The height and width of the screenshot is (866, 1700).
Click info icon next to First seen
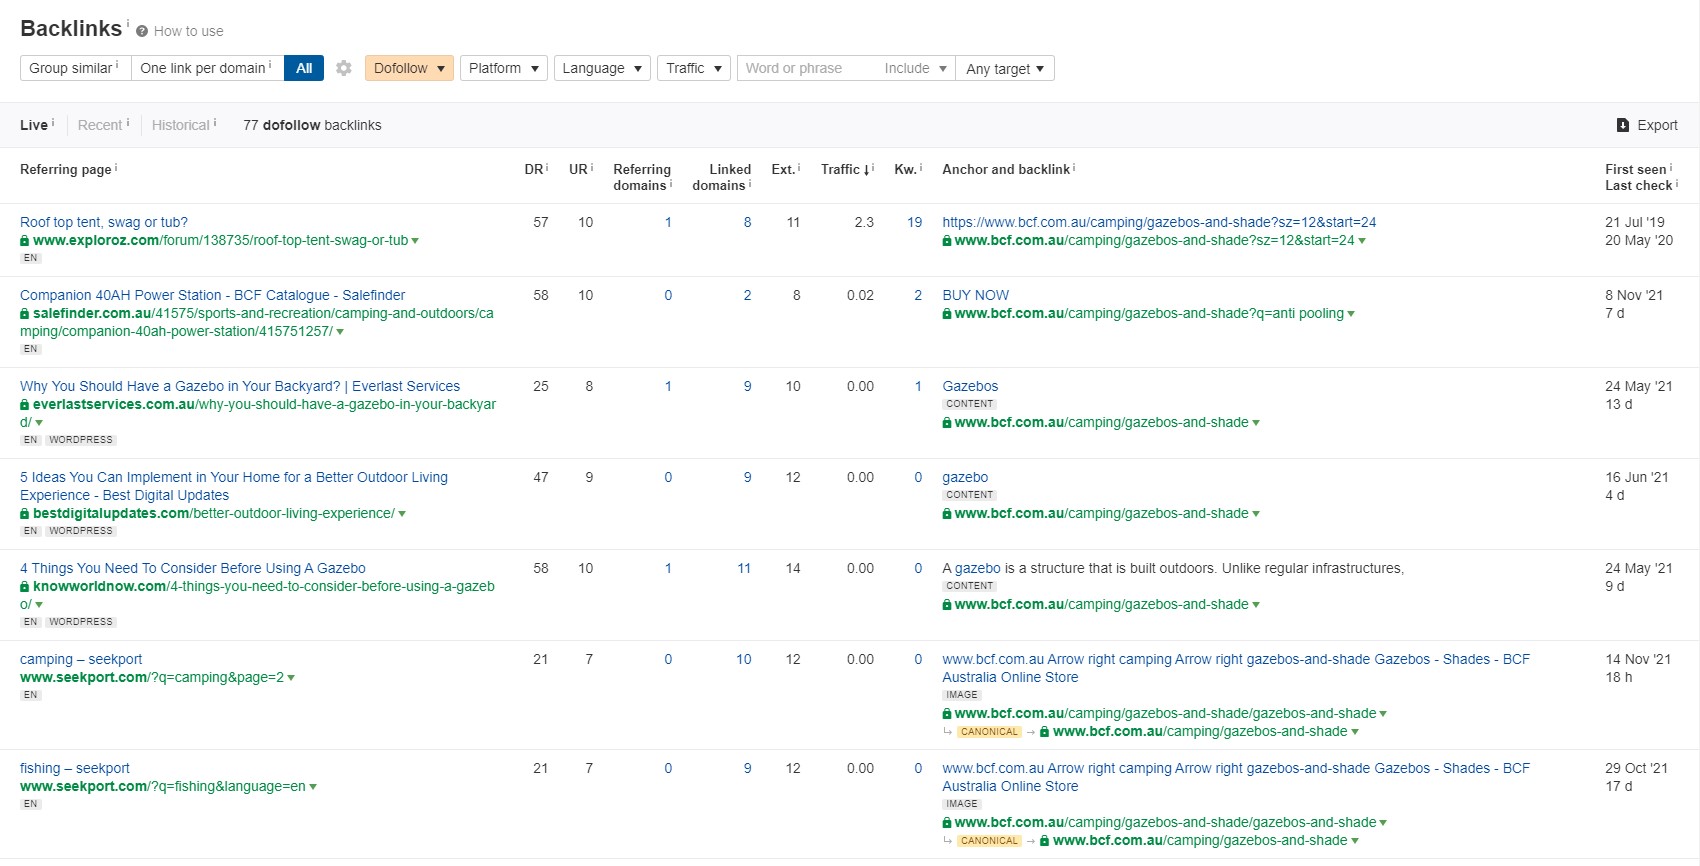(1671, 167)
